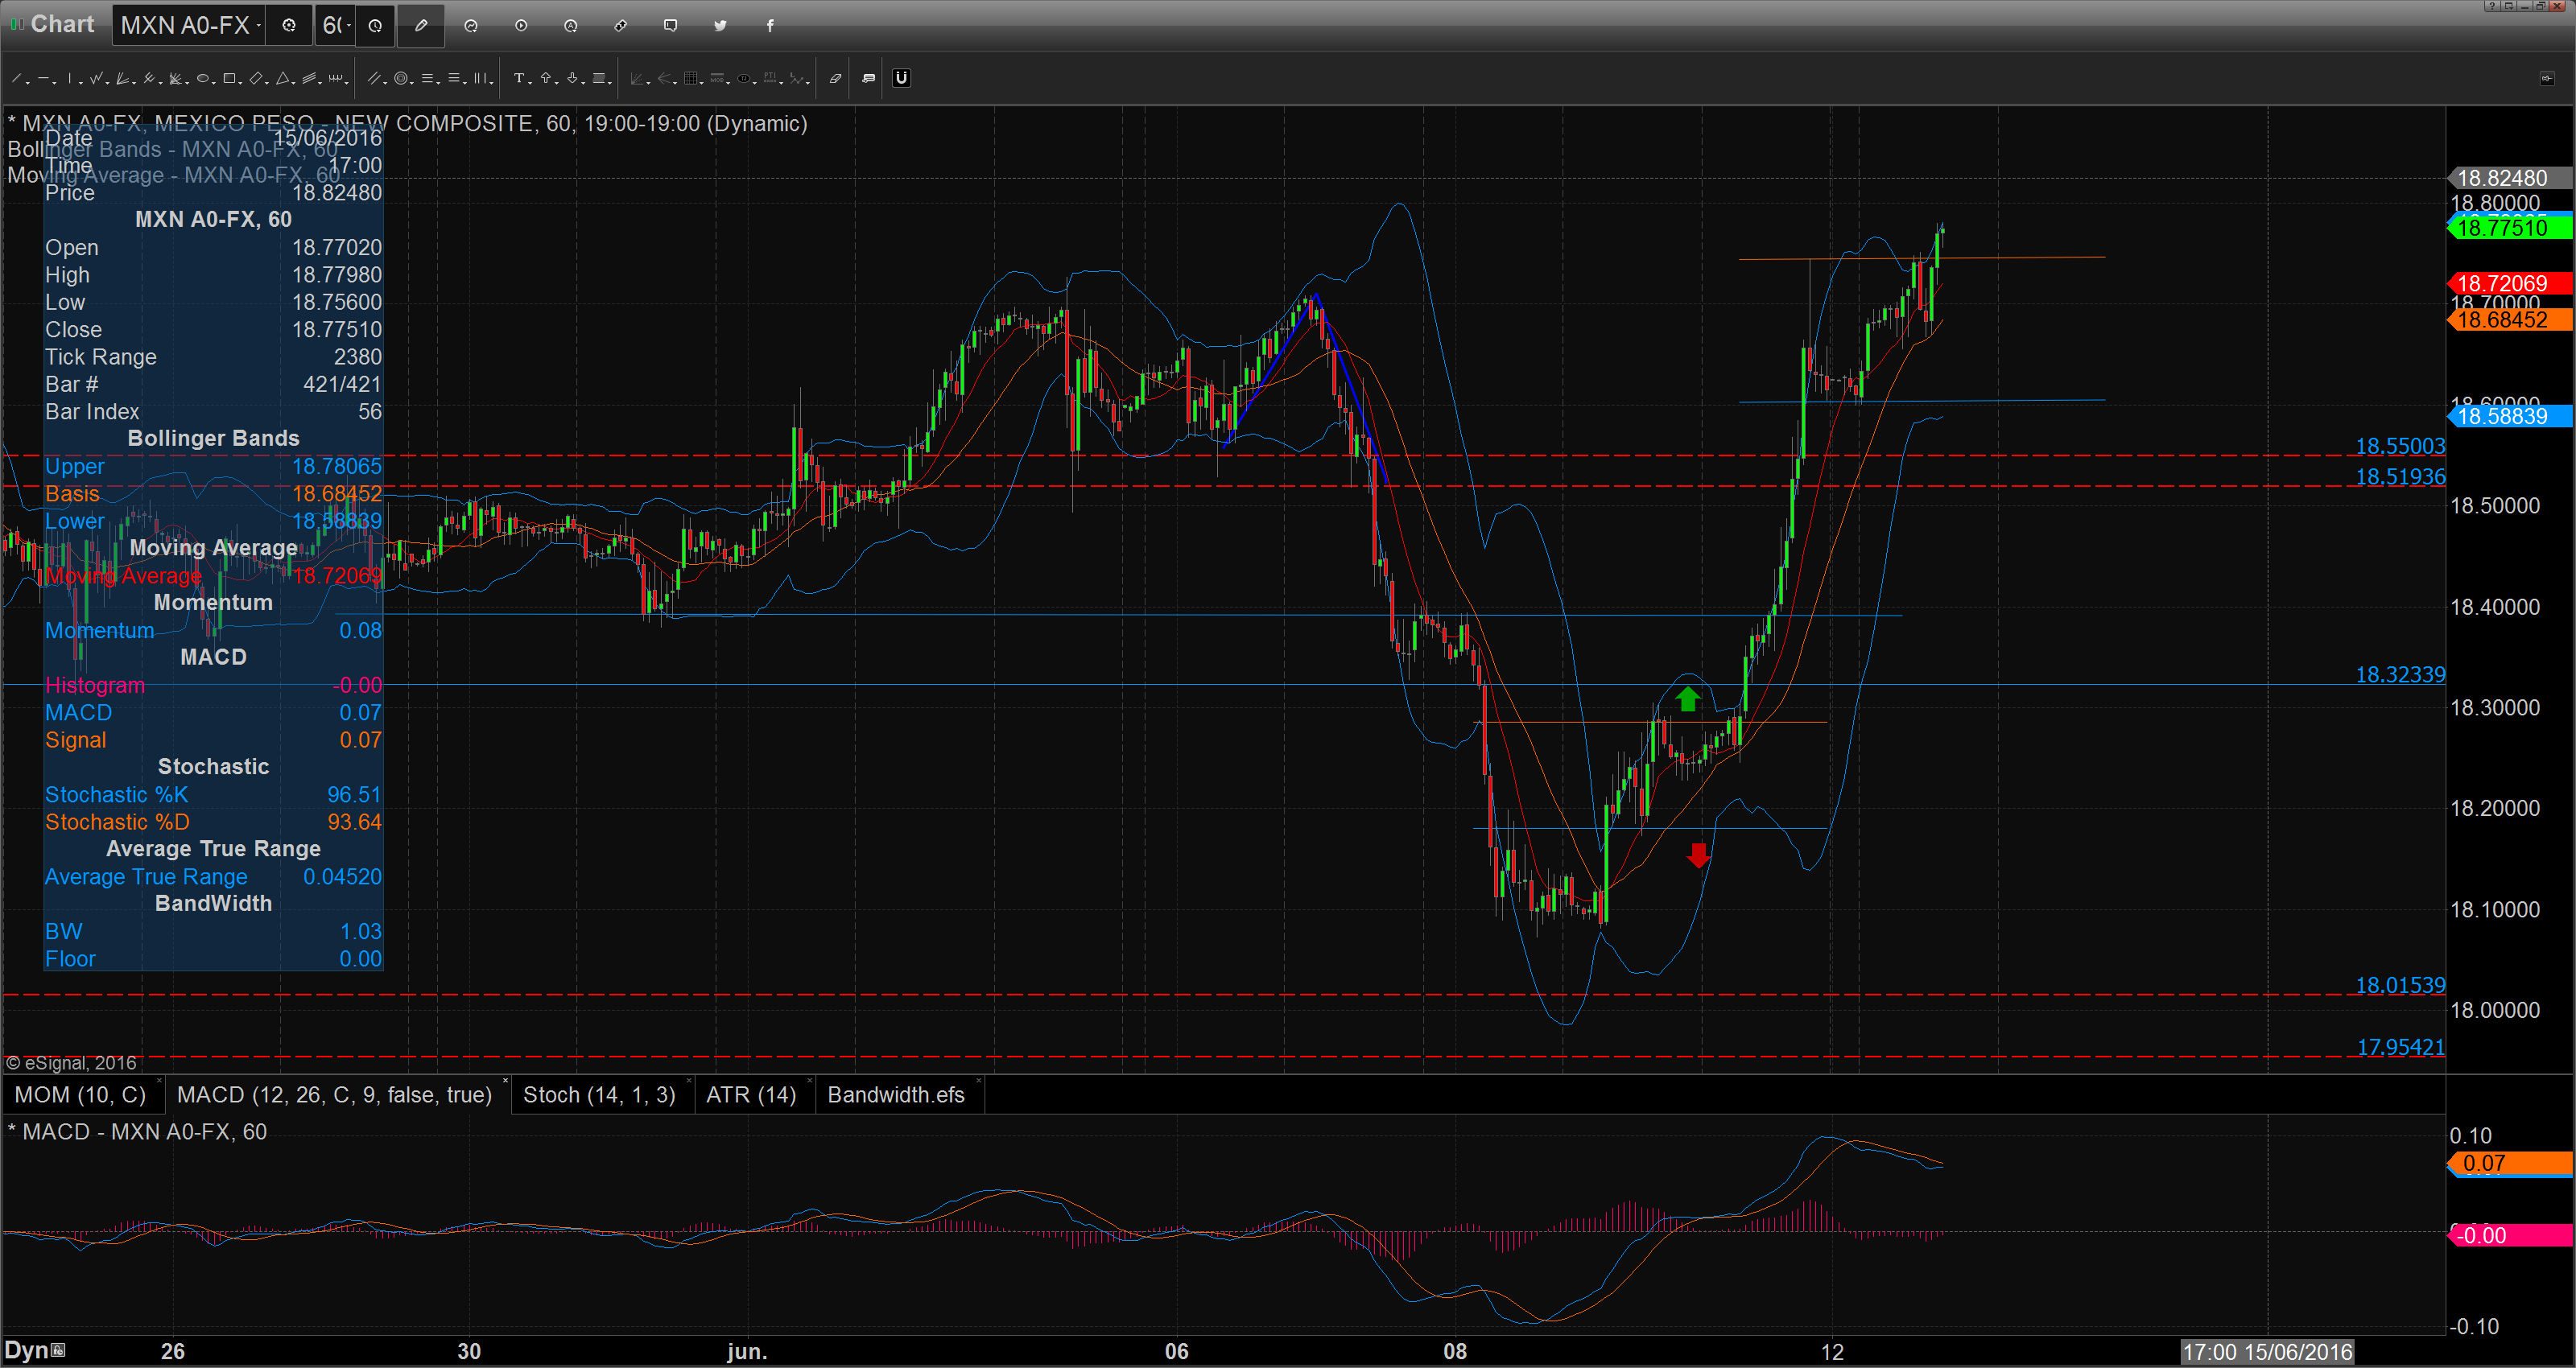Select the up arrow marker tool

(546, 78)
